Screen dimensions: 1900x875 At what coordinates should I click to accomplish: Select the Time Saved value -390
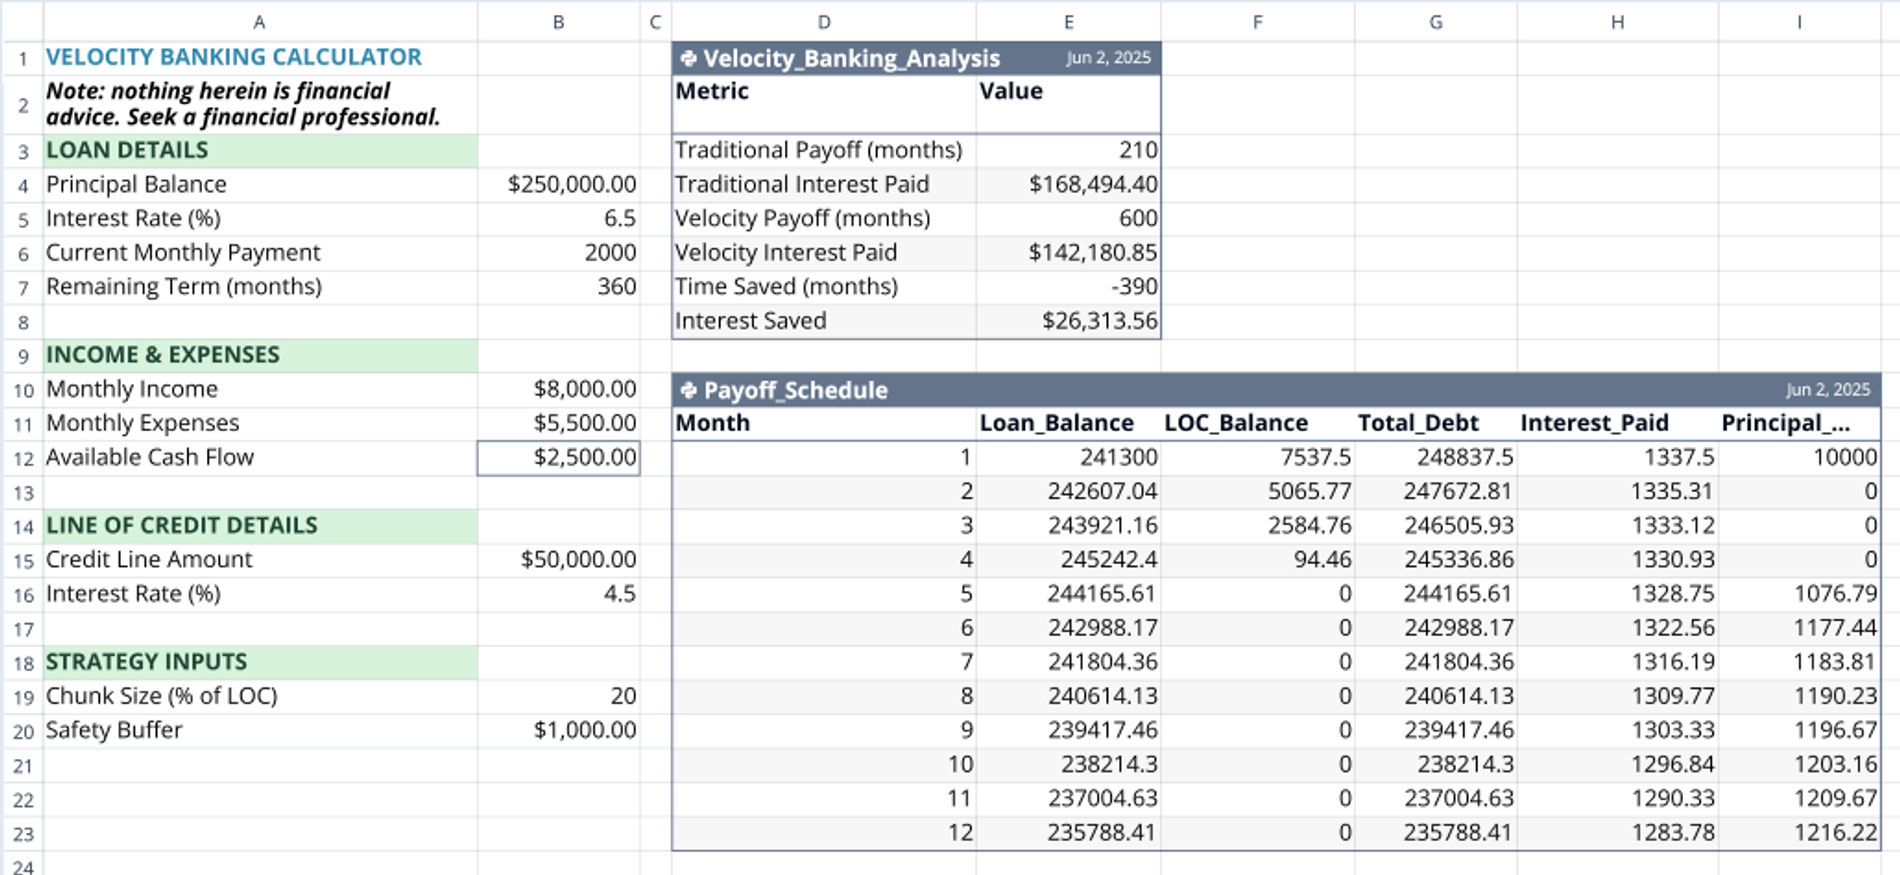click(1068, 287)
